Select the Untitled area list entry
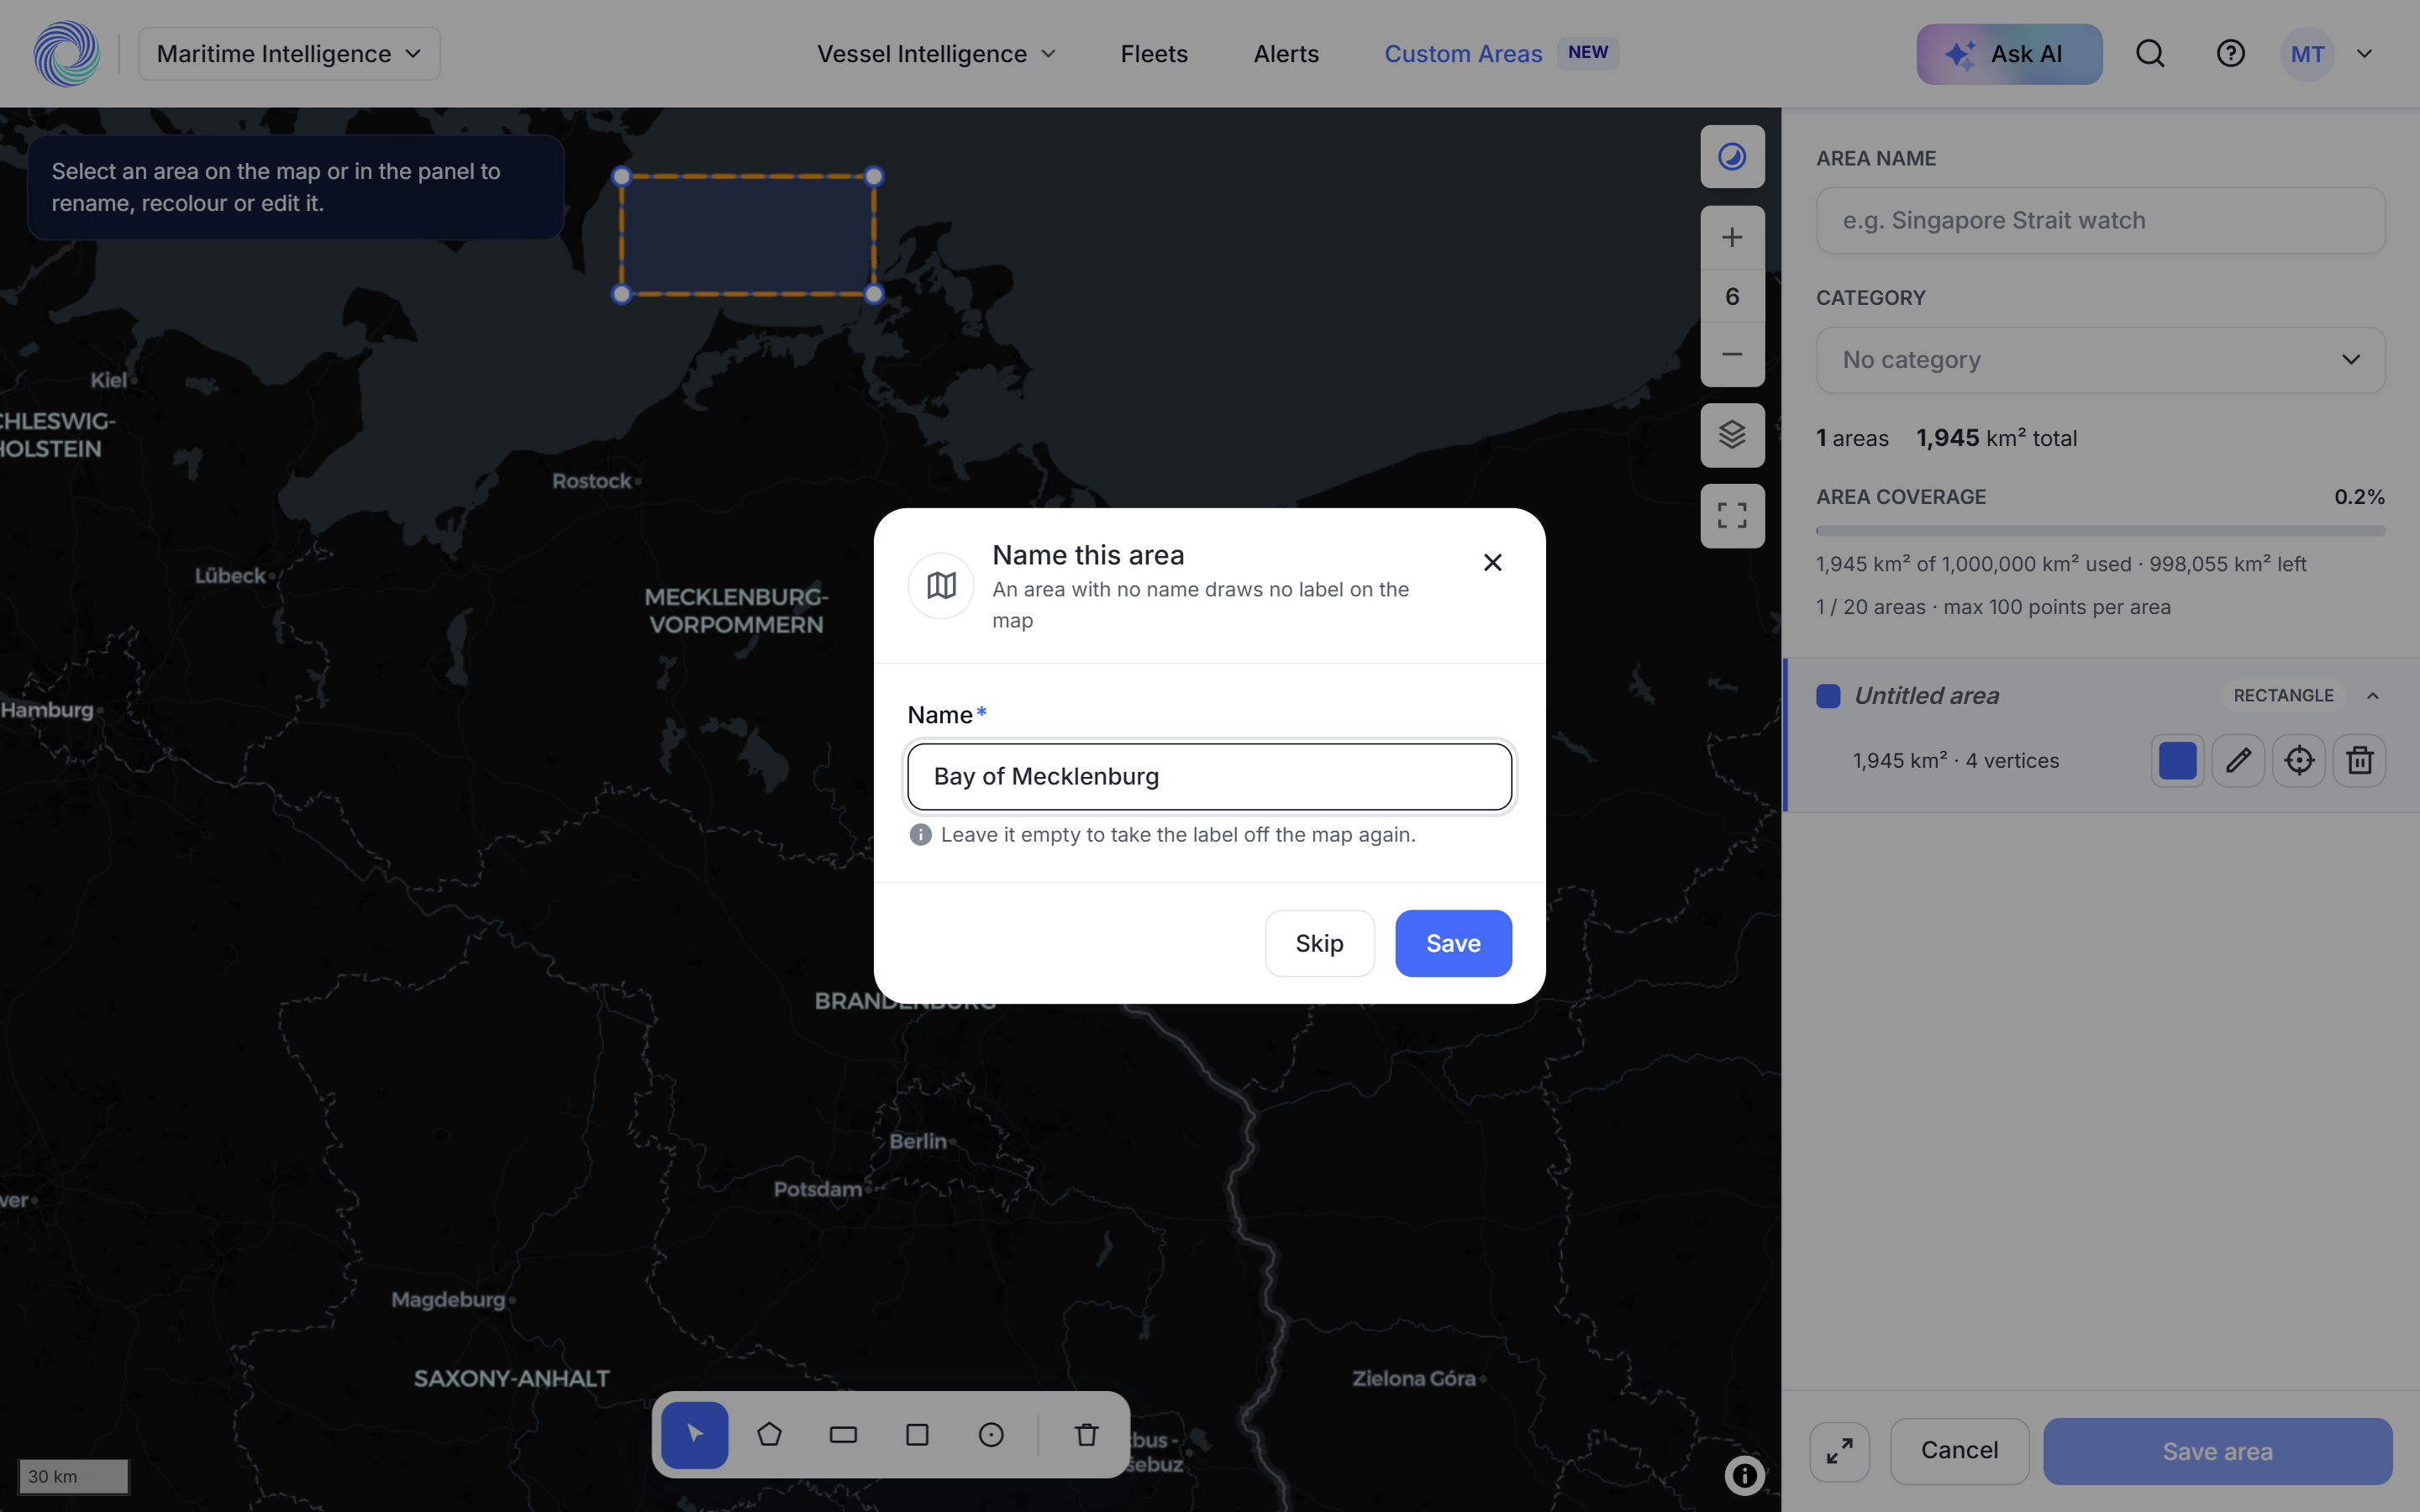This screenshot has height=1512, width=2420. pos(2100,735)
